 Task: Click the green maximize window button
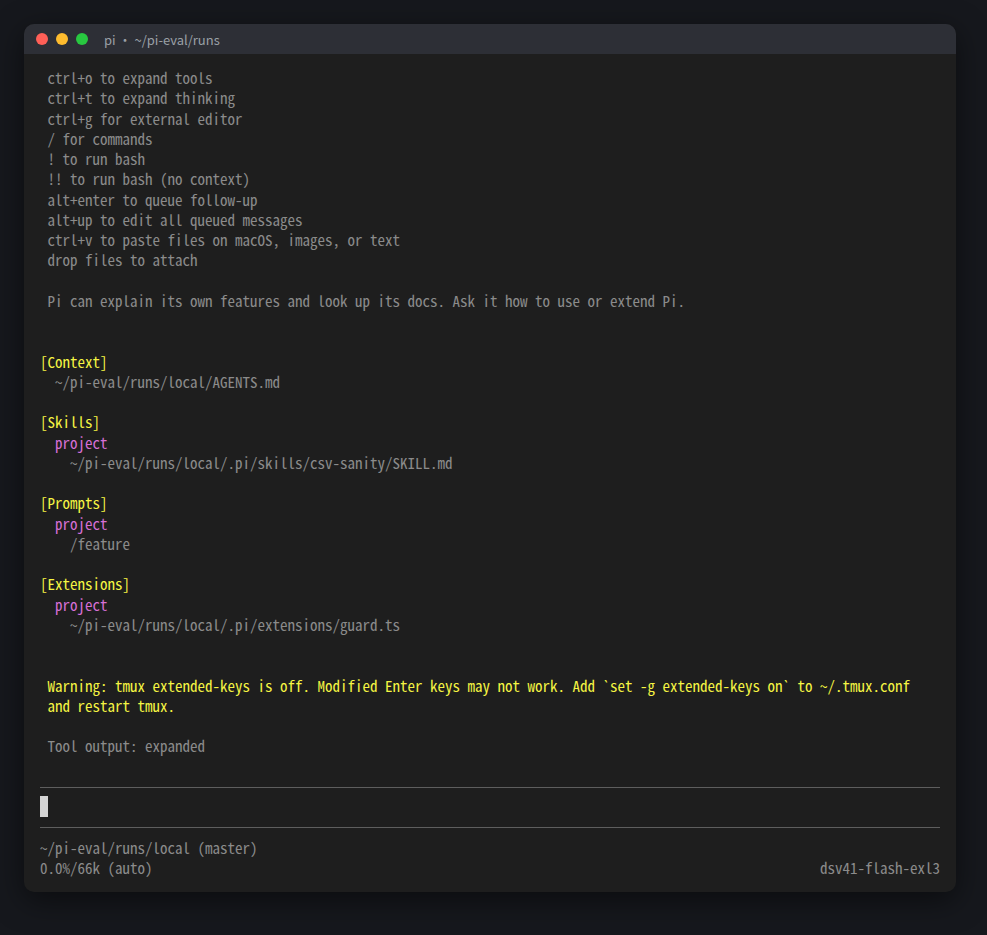[x=82, y=40]
